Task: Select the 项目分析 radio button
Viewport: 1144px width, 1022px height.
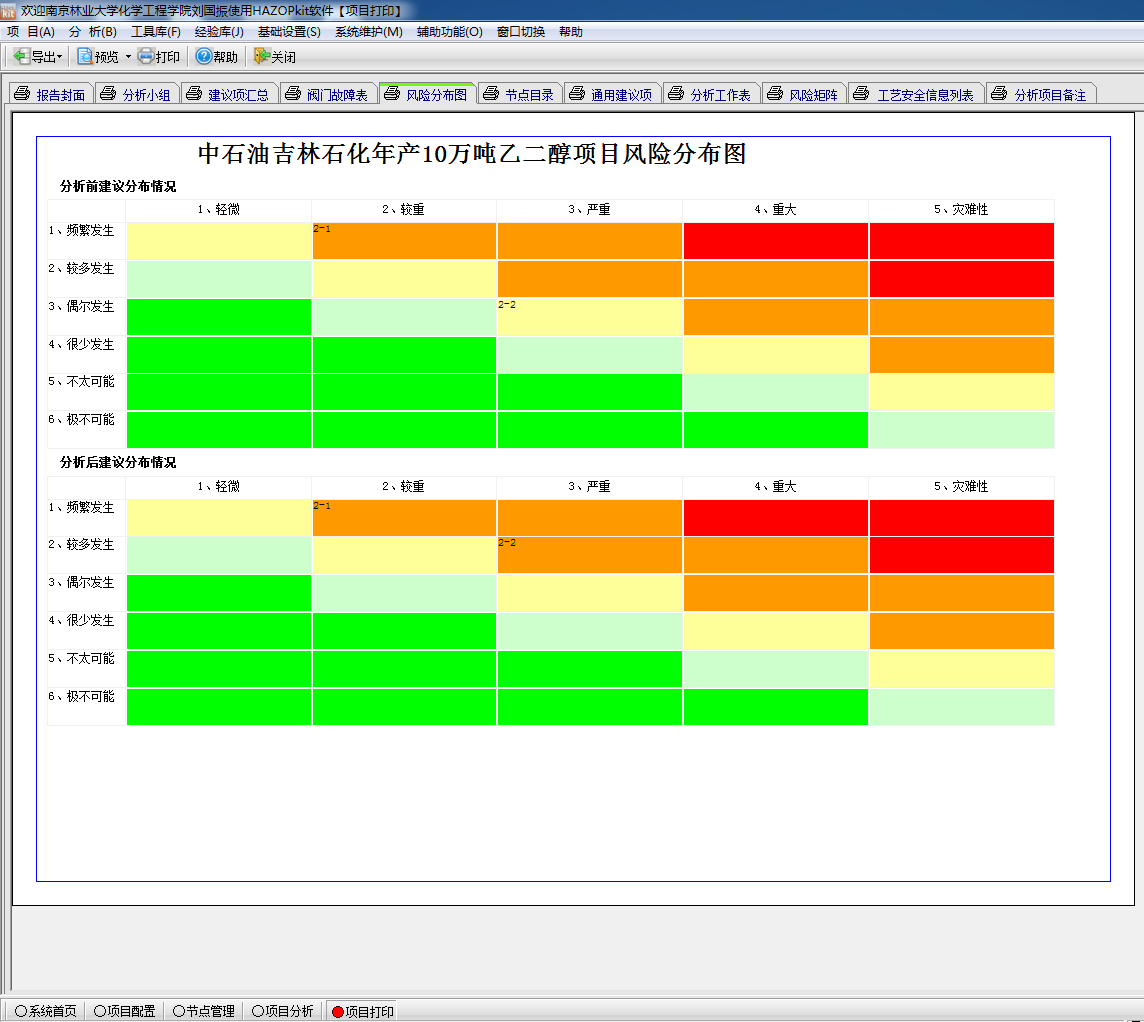Action: (258, 1011)
